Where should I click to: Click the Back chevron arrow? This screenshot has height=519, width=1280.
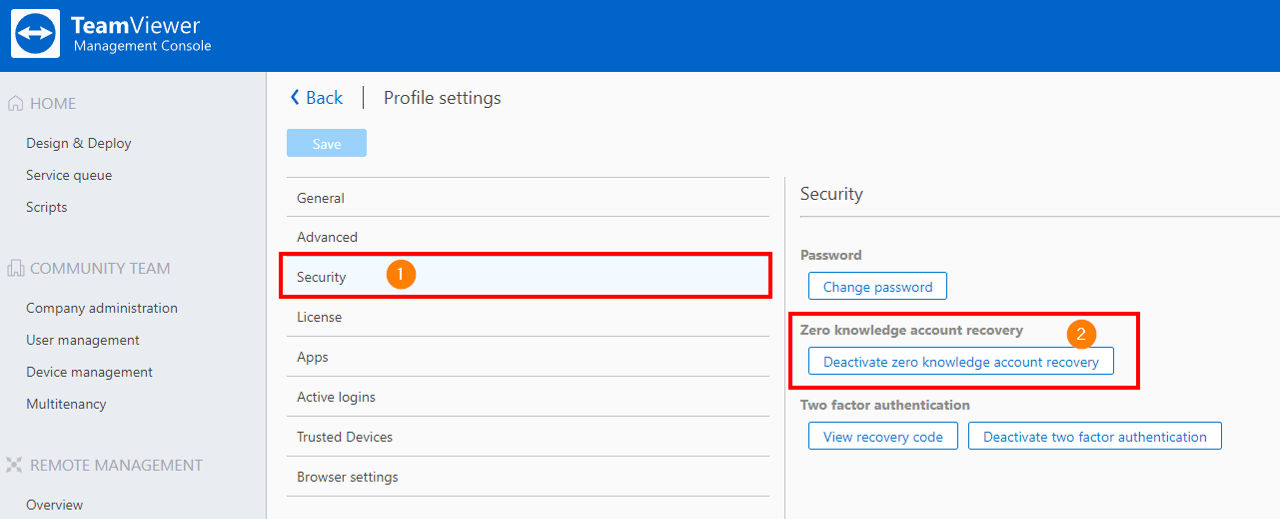pyautogui.click(x=295, y=97)
